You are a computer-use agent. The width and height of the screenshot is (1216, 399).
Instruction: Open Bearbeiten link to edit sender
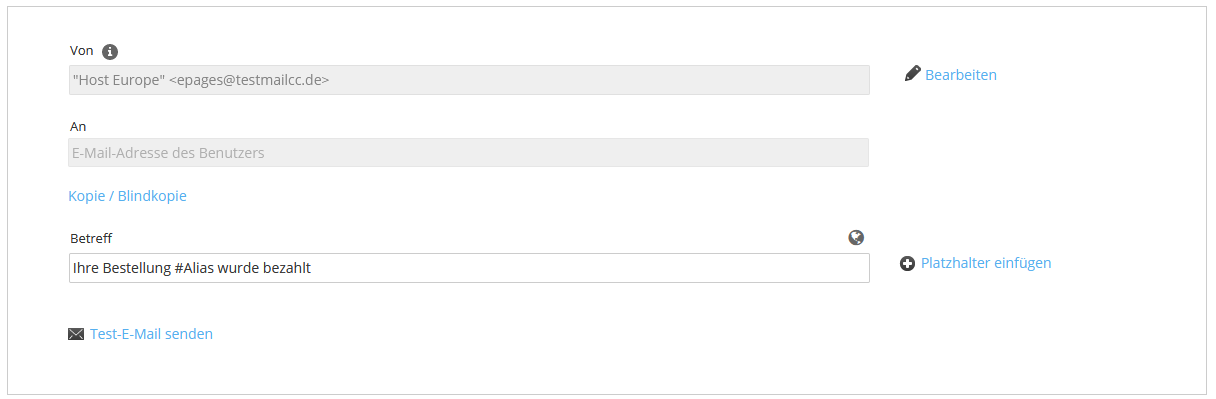pos(961,74)
